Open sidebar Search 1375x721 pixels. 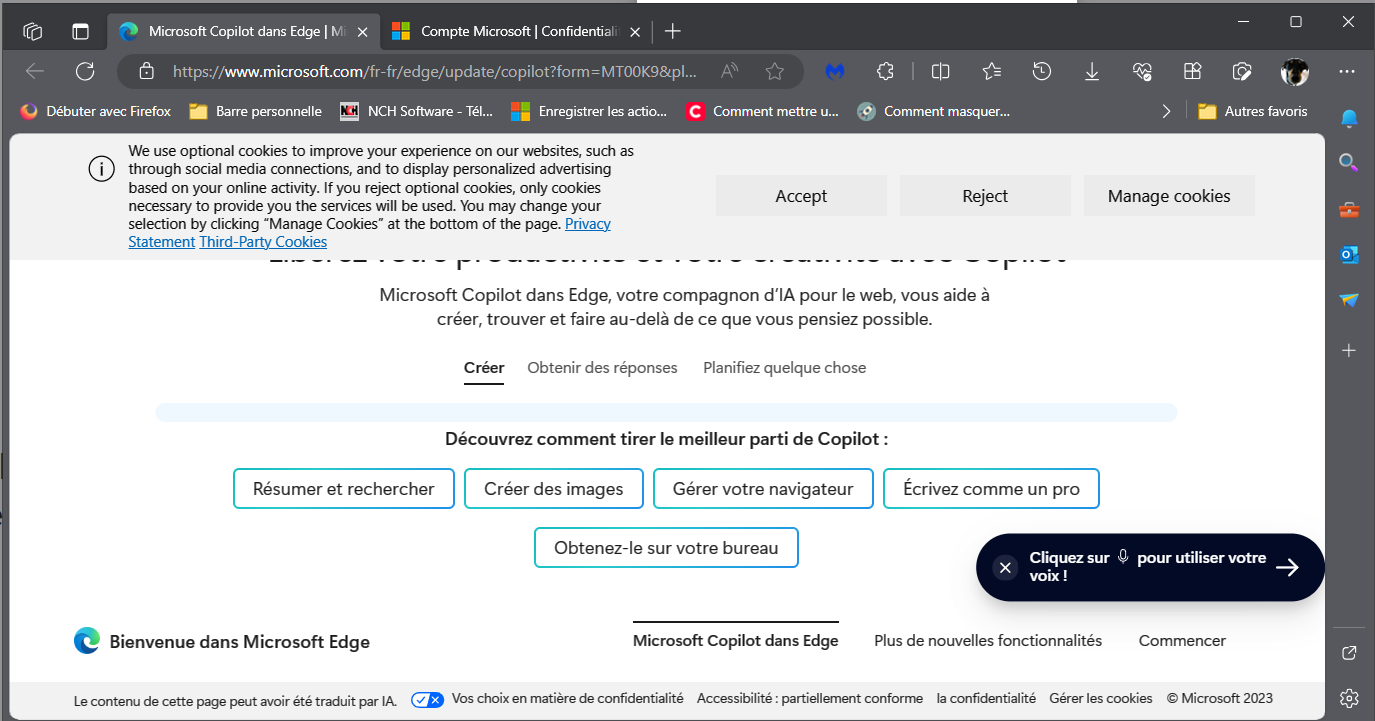coord(1349,162)
